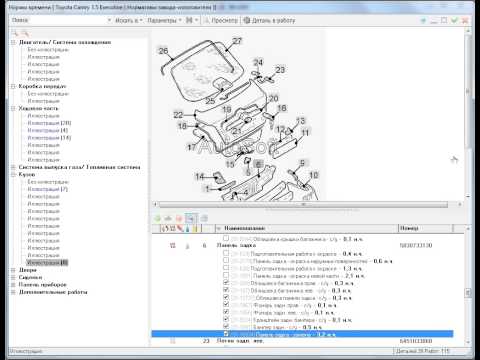Check the first preparatory works 0,4 н.ч. box

coord(226,253)
